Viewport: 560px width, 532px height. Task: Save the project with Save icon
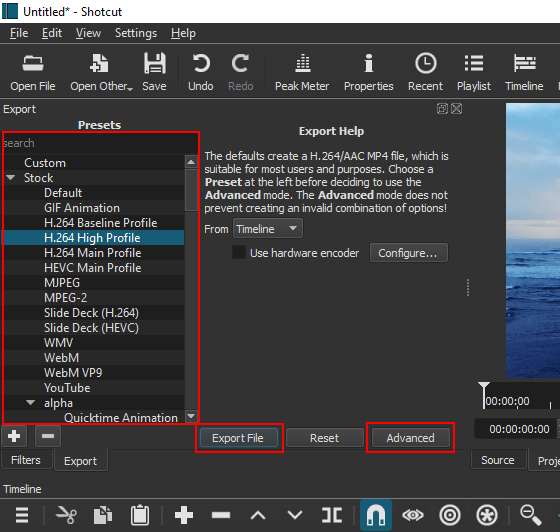coord(154,72)
